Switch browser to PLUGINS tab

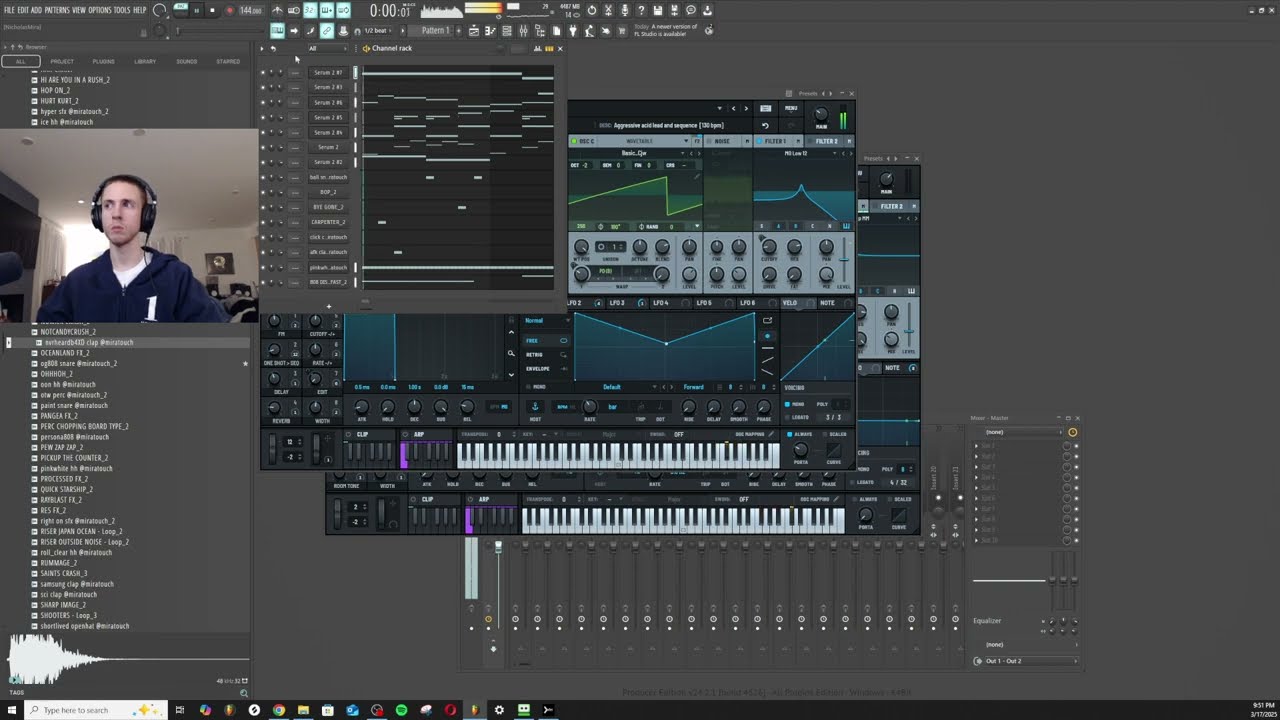(103, 61)
